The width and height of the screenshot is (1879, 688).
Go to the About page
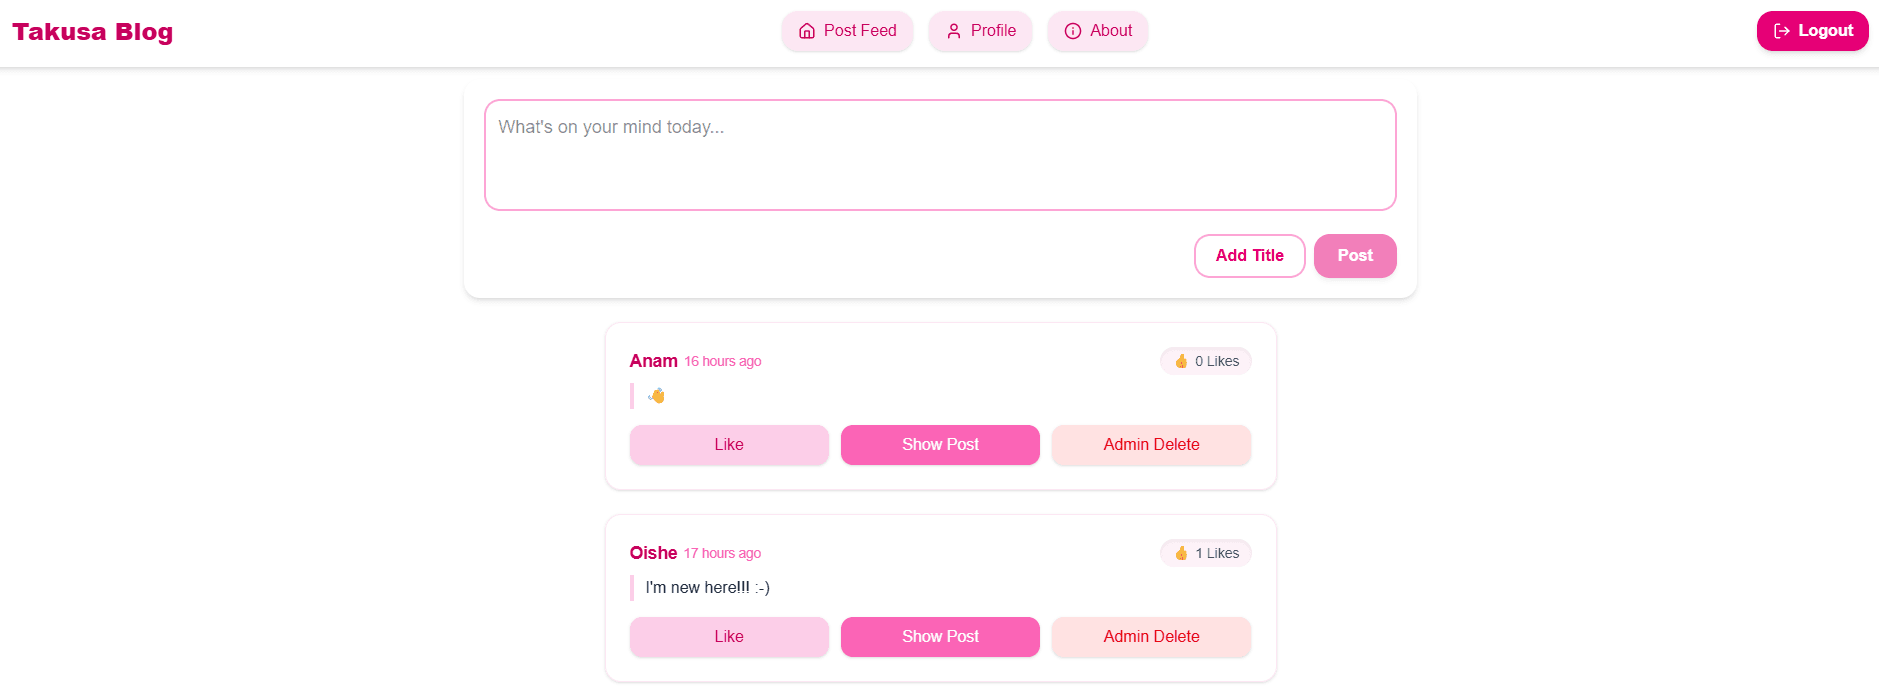click(1098, 31)
